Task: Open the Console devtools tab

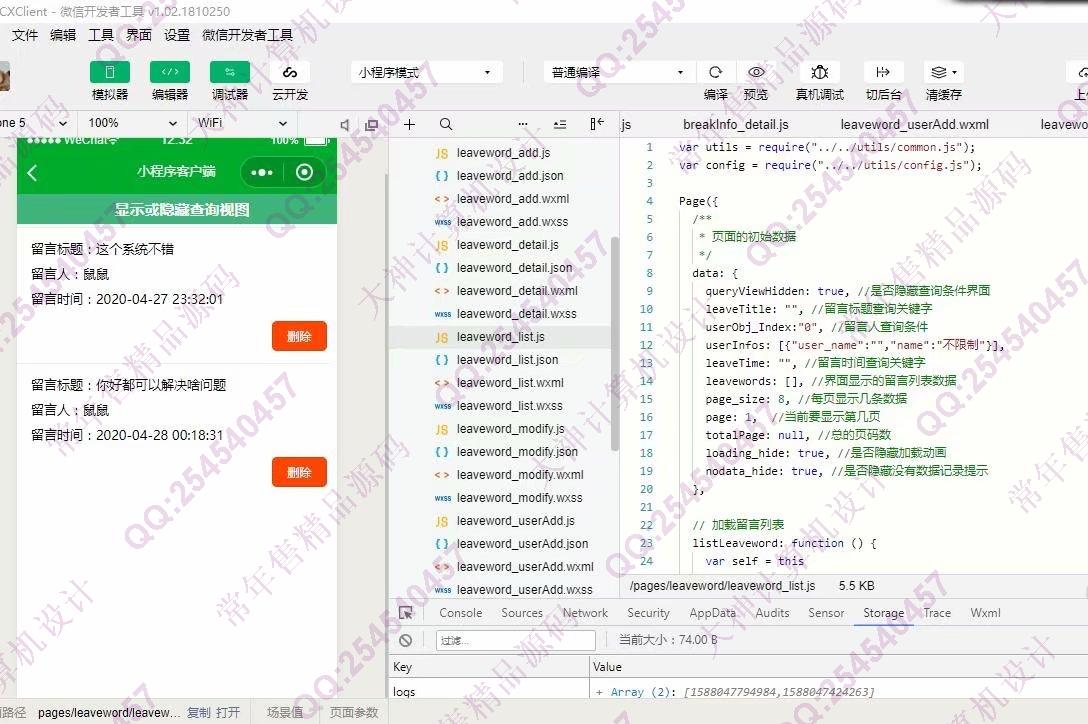Action: coord(461,613)
